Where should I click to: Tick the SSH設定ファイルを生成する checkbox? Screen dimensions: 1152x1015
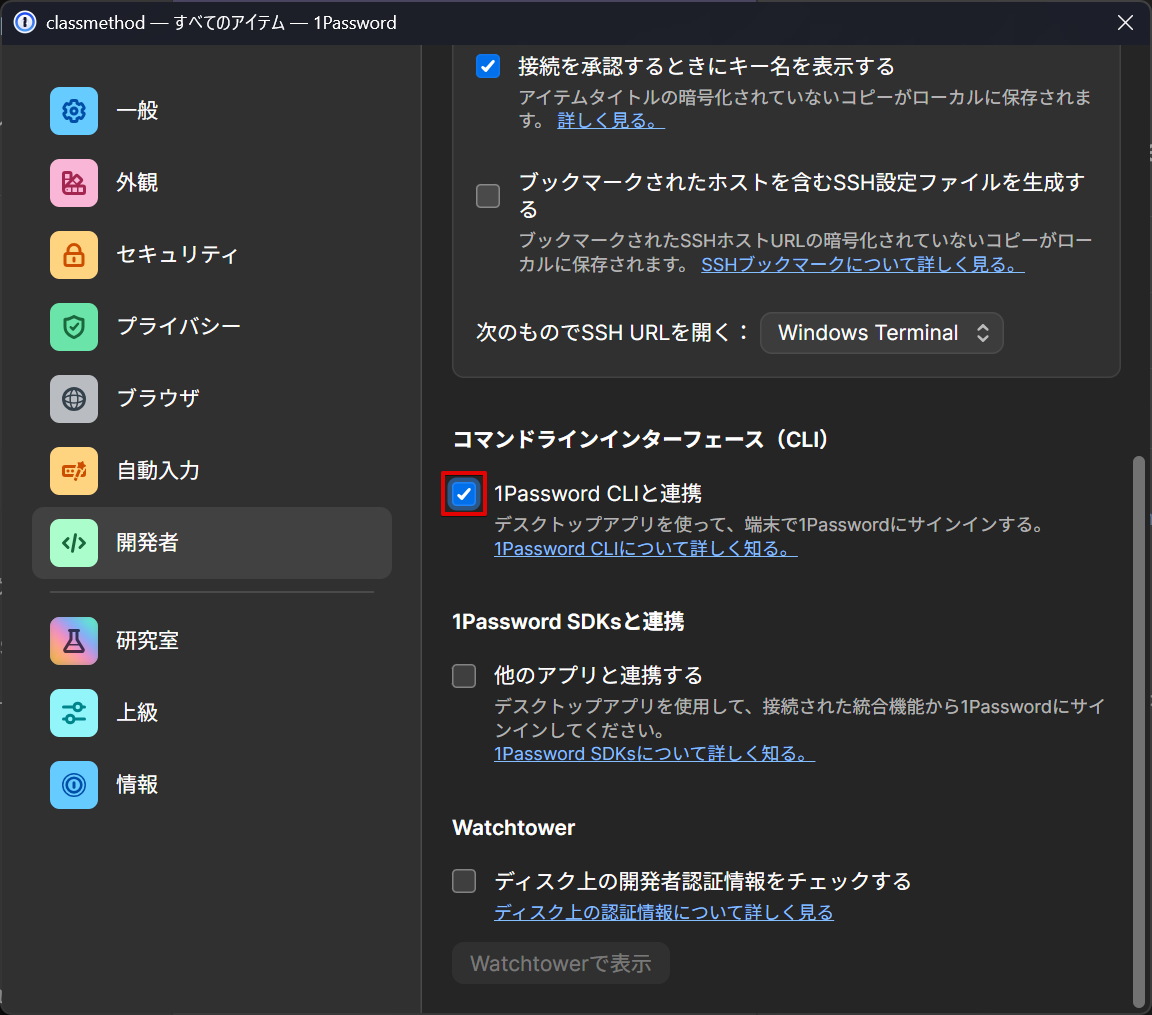pos(488,196)
